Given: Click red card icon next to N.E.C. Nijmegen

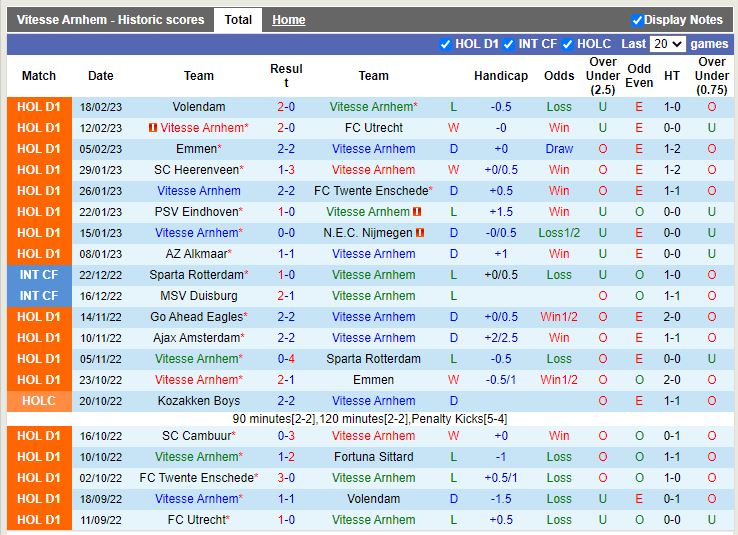Looking at the screenshot, I should [x=420, y=232].
